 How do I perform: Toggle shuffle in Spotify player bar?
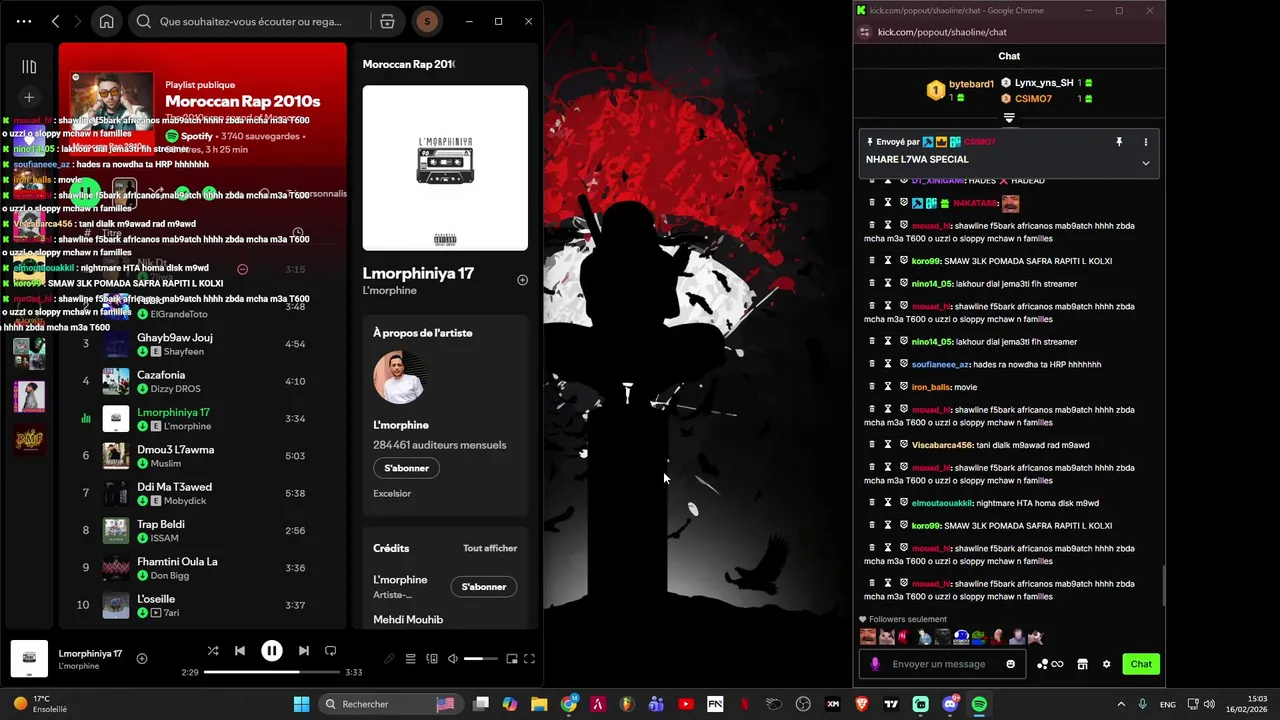point(213,651)
